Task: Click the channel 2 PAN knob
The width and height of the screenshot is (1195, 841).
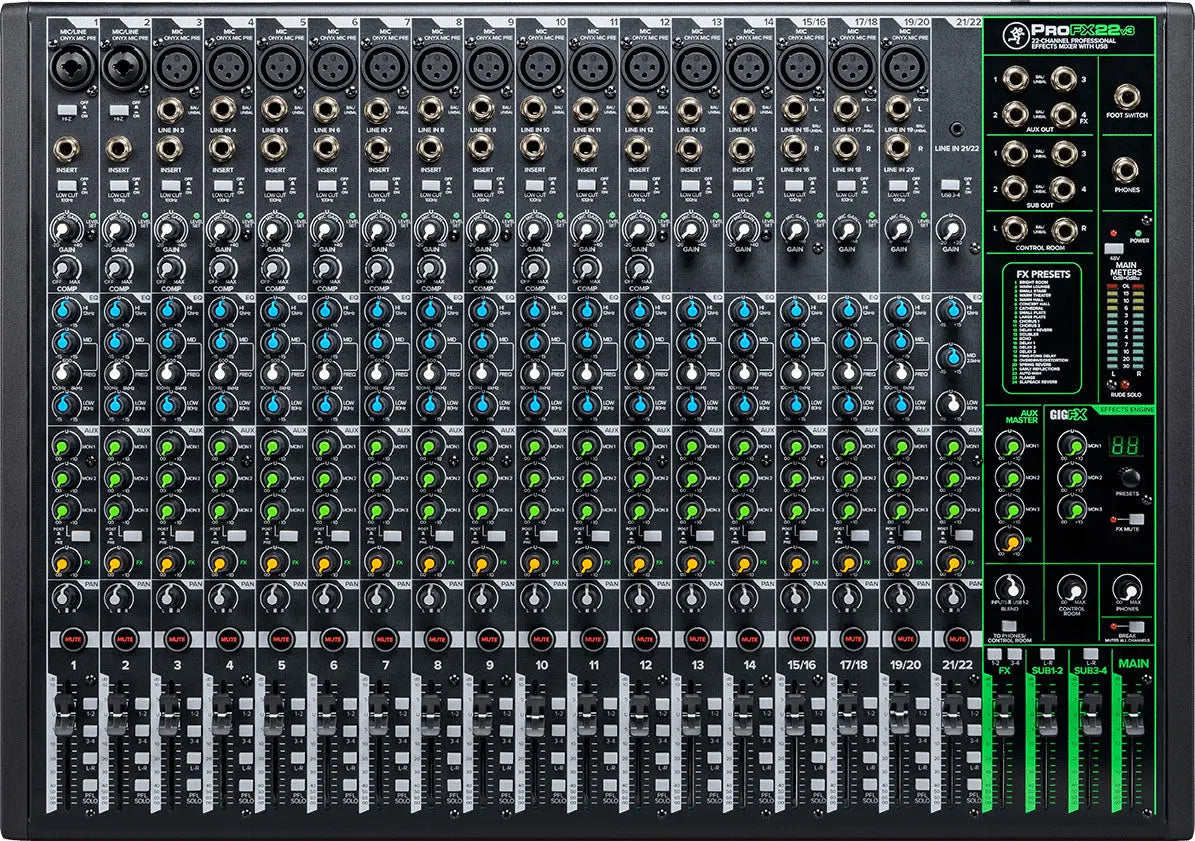Action: [x=118, y=598]
